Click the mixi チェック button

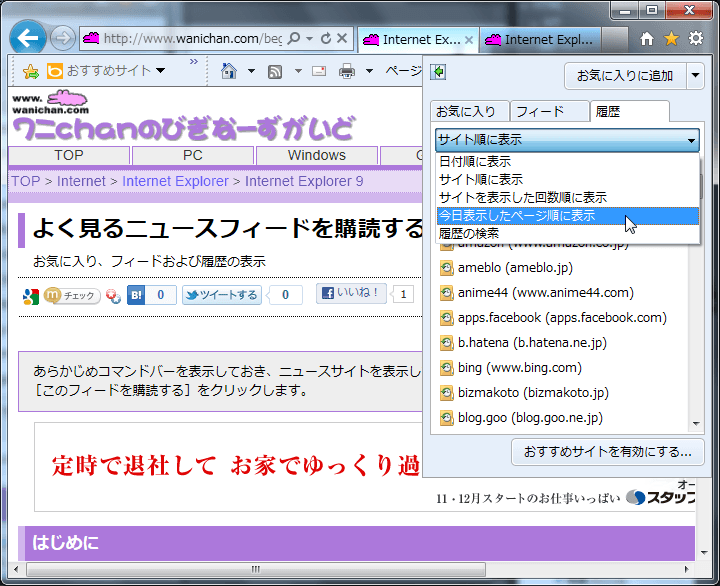[x=72, y=295]
